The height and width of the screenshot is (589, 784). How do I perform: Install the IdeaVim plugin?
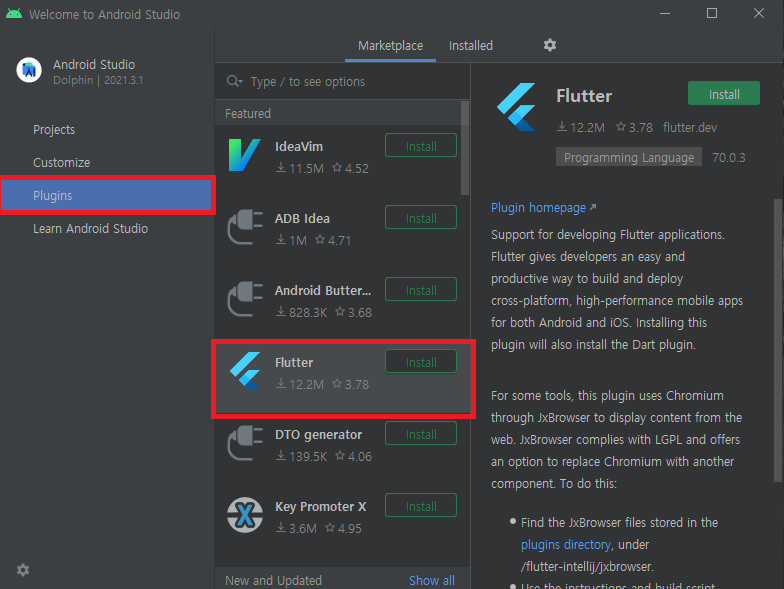point(421,146)
